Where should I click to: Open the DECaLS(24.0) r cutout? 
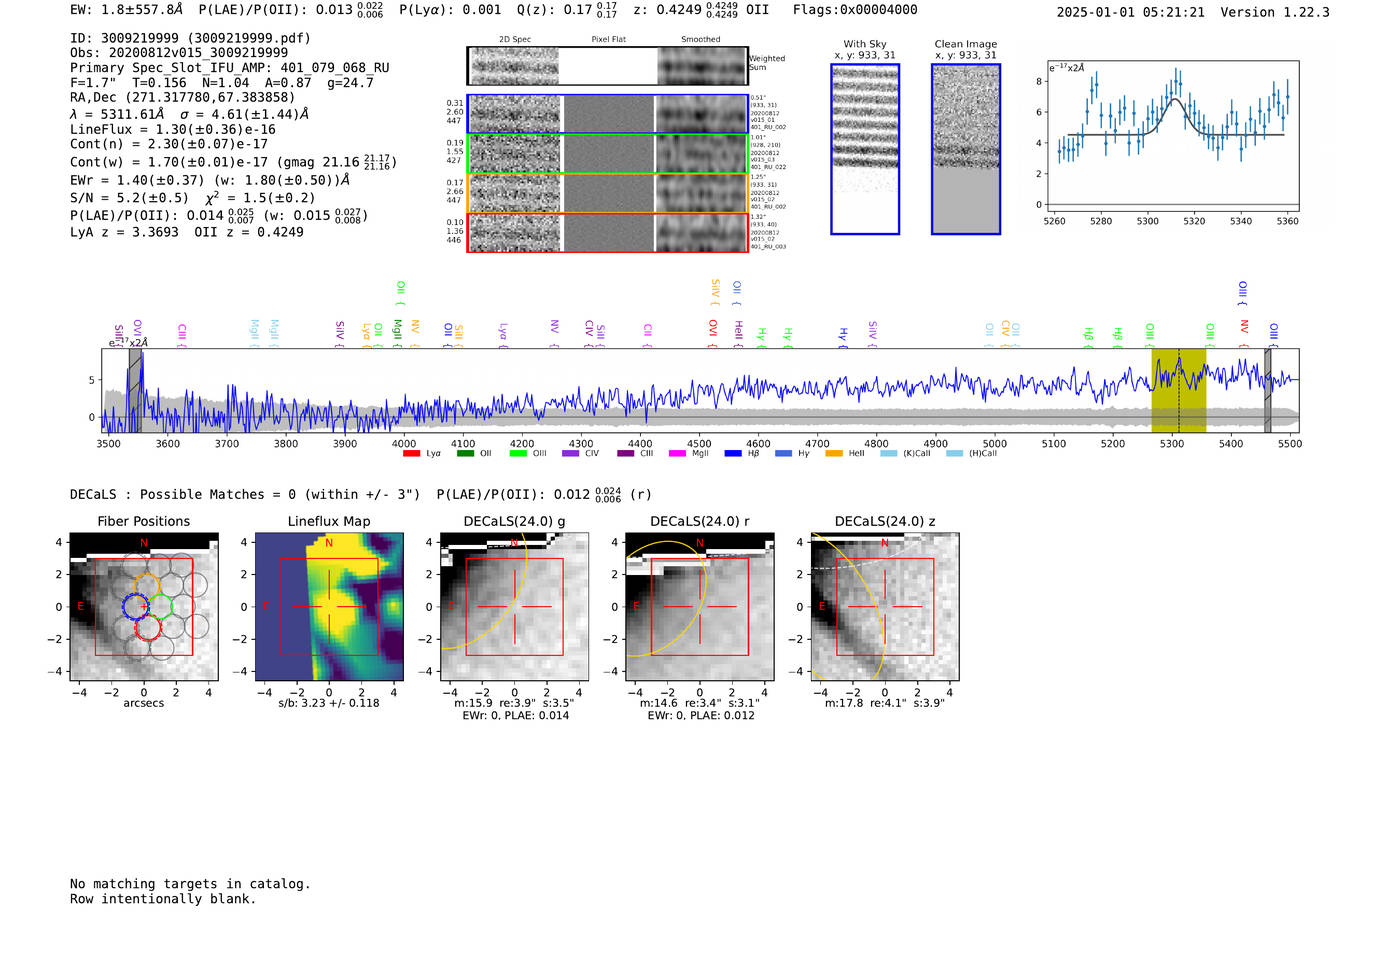(x=700, y=606)
